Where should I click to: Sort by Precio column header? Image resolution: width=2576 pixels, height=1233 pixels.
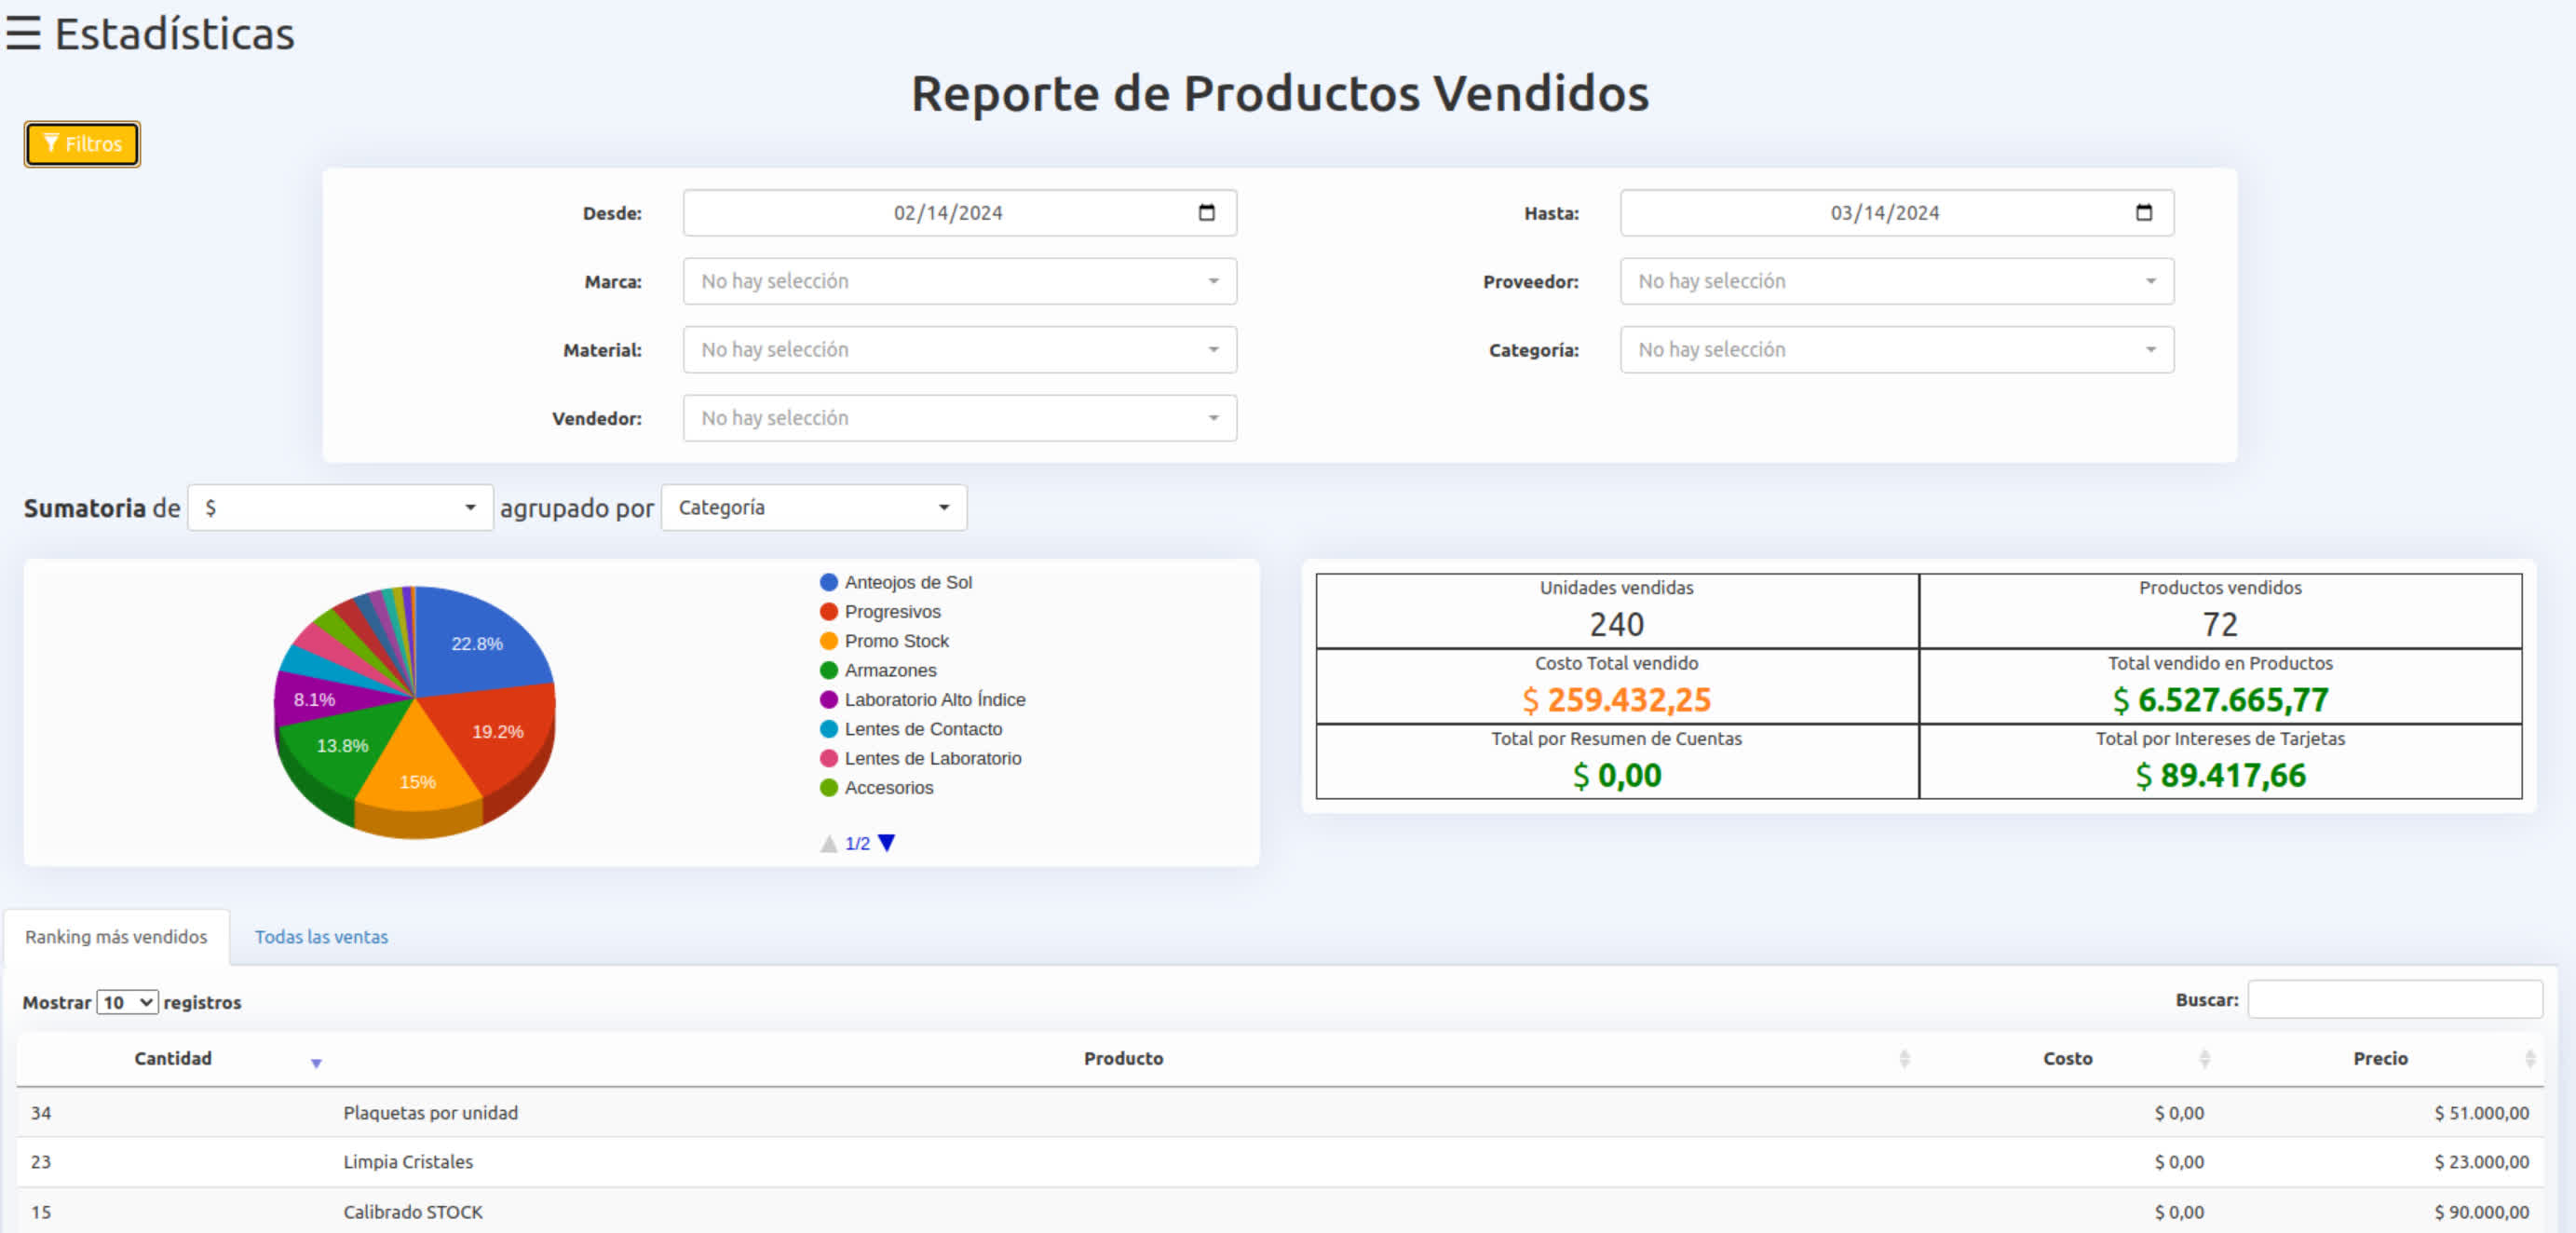click(2380, 1058)
